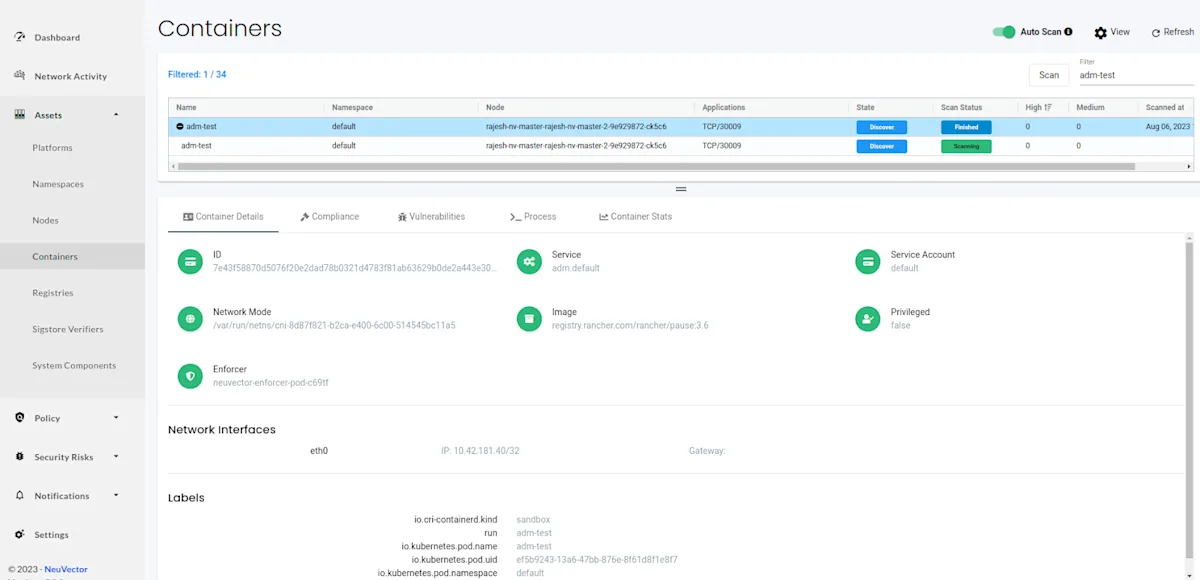
Task: Click the green Image archive icon
Action: pos(529,319)
